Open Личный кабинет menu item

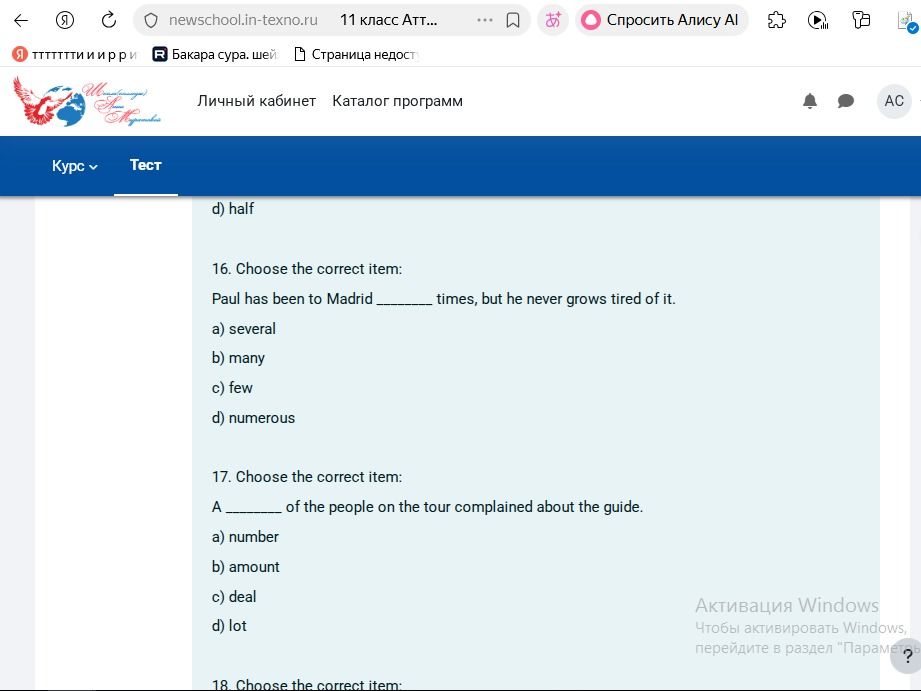pyautogui.click(x=257, y=101)
